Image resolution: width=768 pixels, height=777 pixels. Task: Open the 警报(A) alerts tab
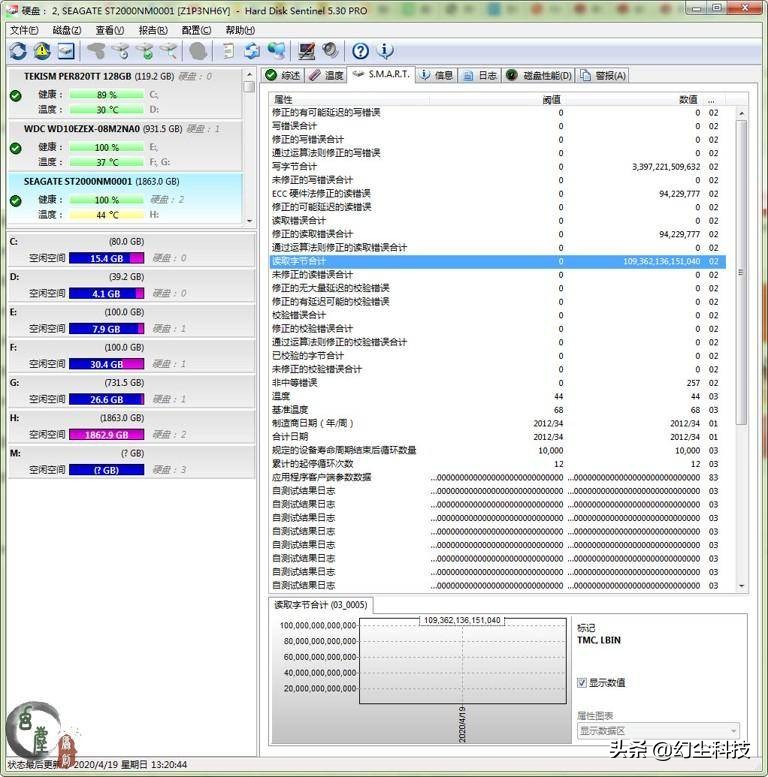(x=603, y=75)
